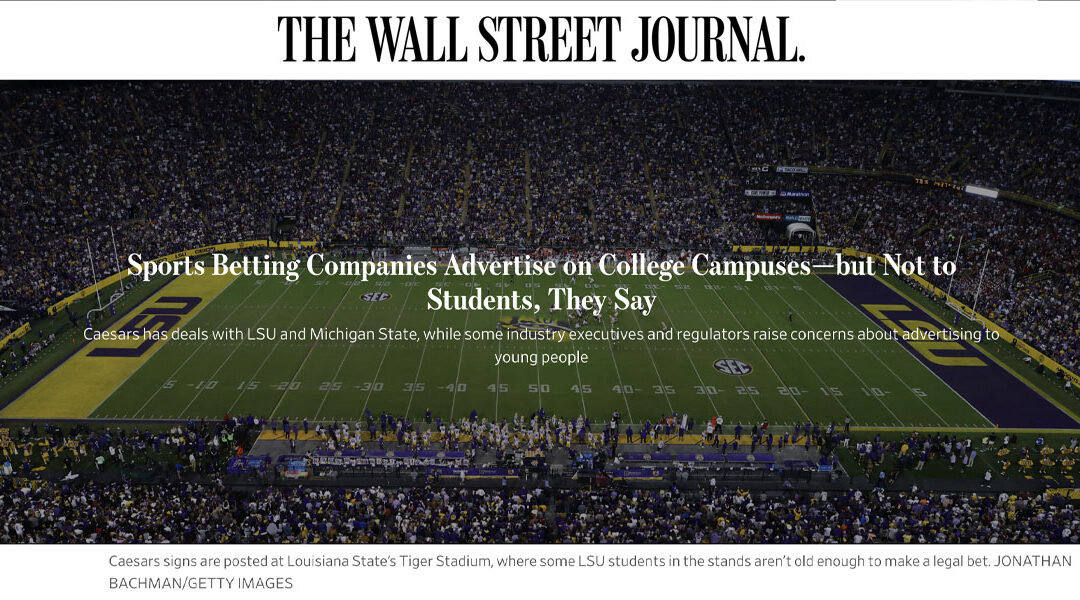Open the Sports Betting Companies headline
Screen dimensions: 1080x600
coord(541,281)
